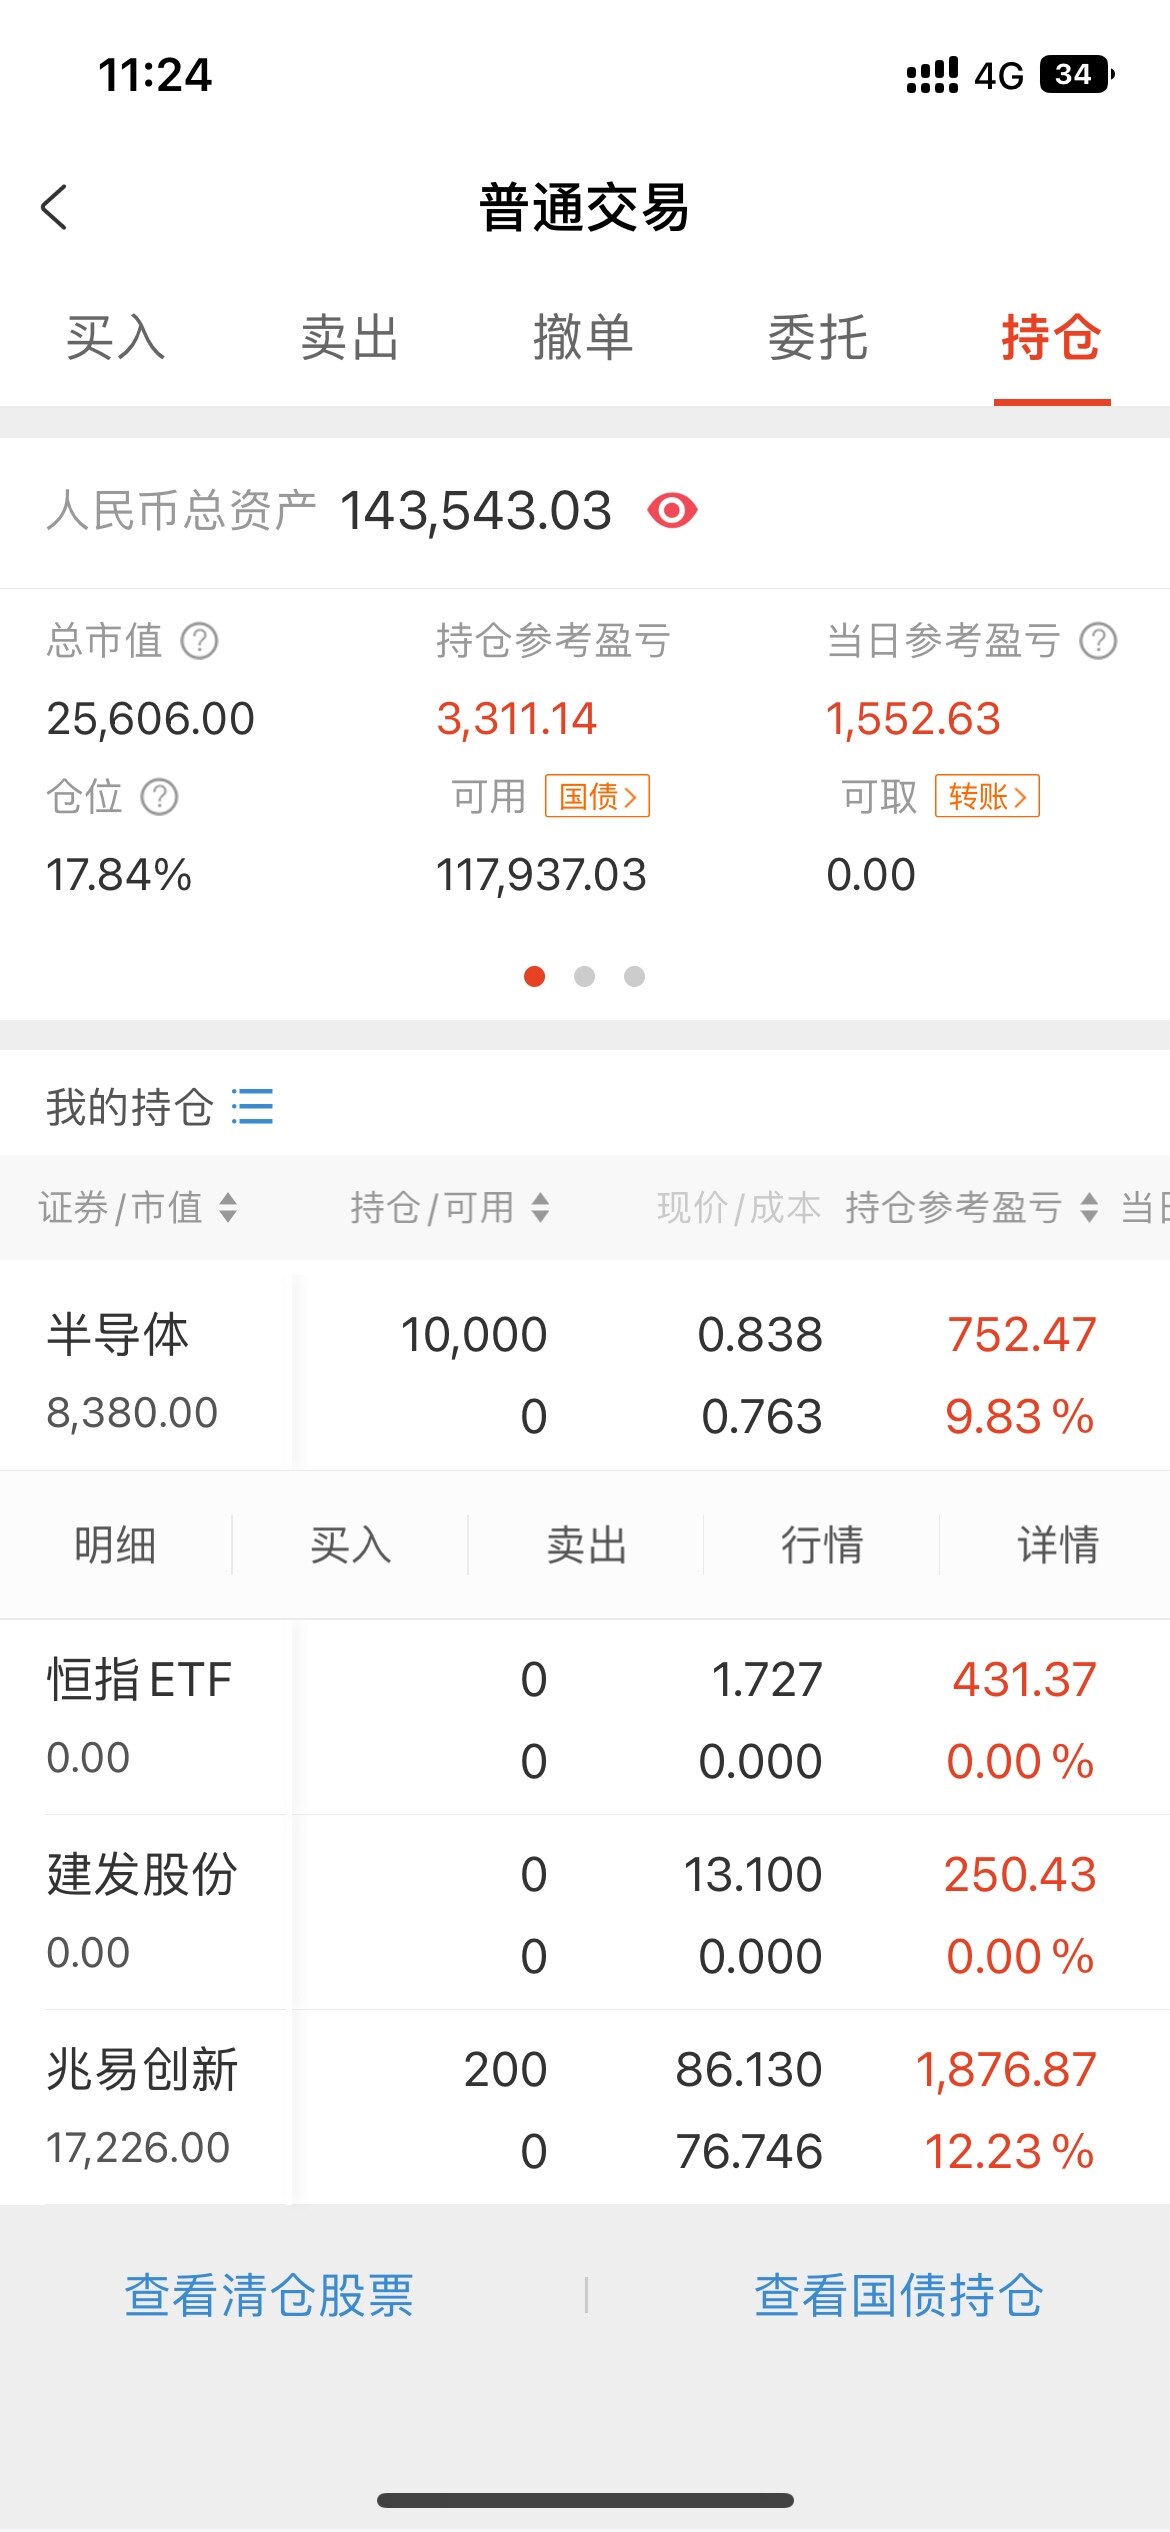Select the second page indicator dot
Screen dimensions: 1170x2532
click(x=585, y=976)
